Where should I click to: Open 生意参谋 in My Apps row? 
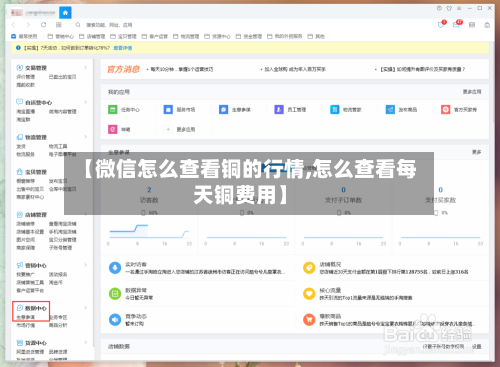tap(223, 109)
